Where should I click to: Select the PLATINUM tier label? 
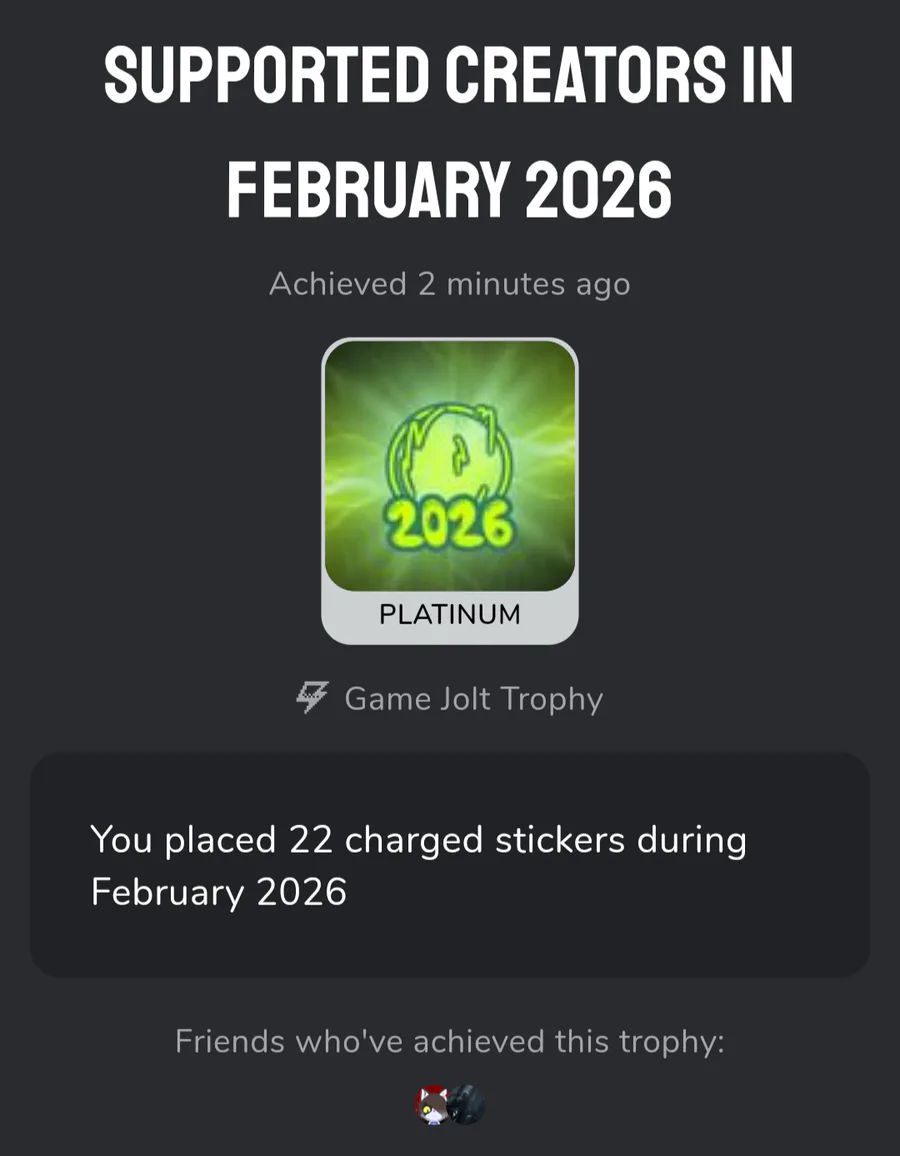[x=449, y=614]
